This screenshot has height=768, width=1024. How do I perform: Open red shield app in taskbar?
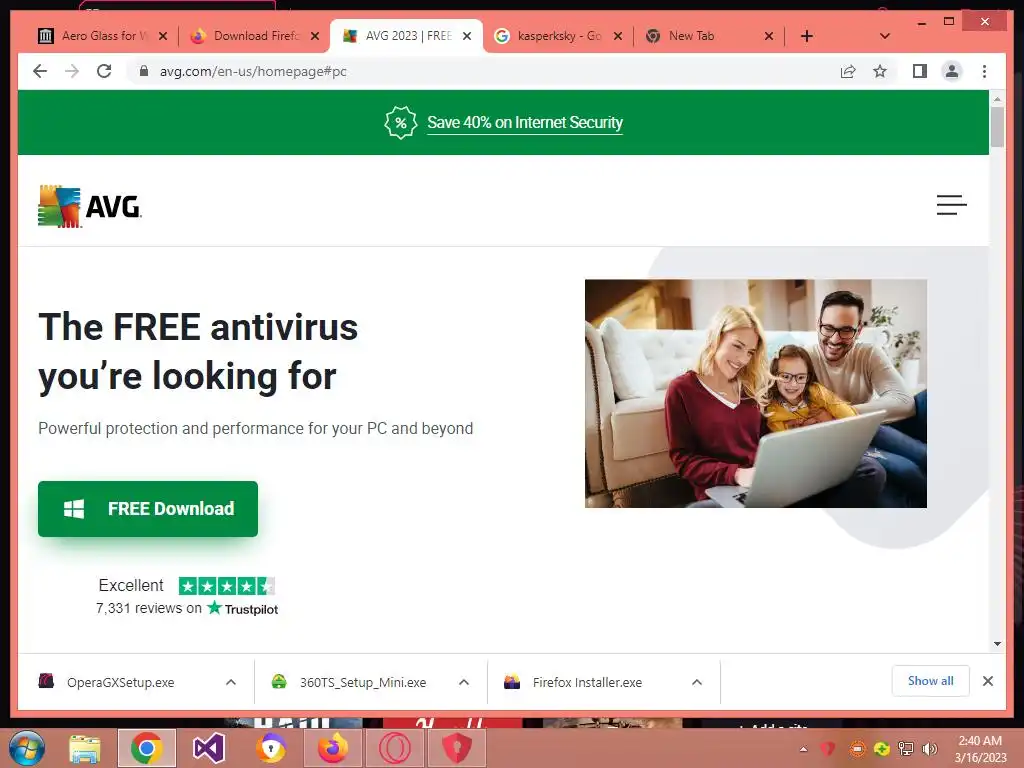pos(456,748)
